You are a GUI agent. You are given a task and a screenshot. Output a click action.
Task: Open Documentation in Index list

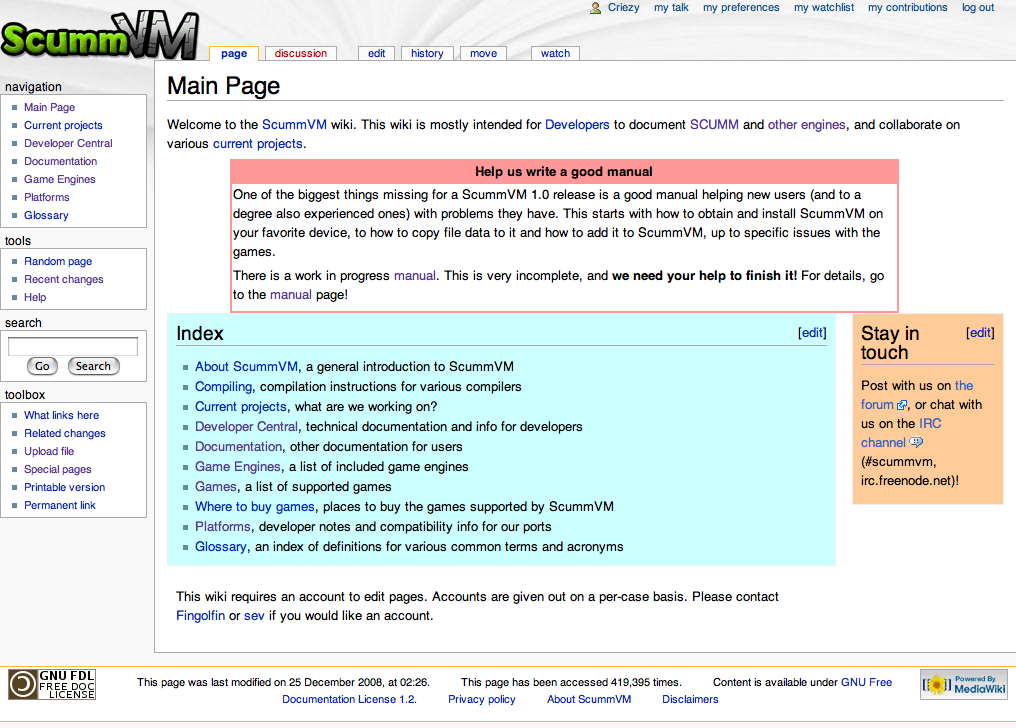tap(238, 448)
